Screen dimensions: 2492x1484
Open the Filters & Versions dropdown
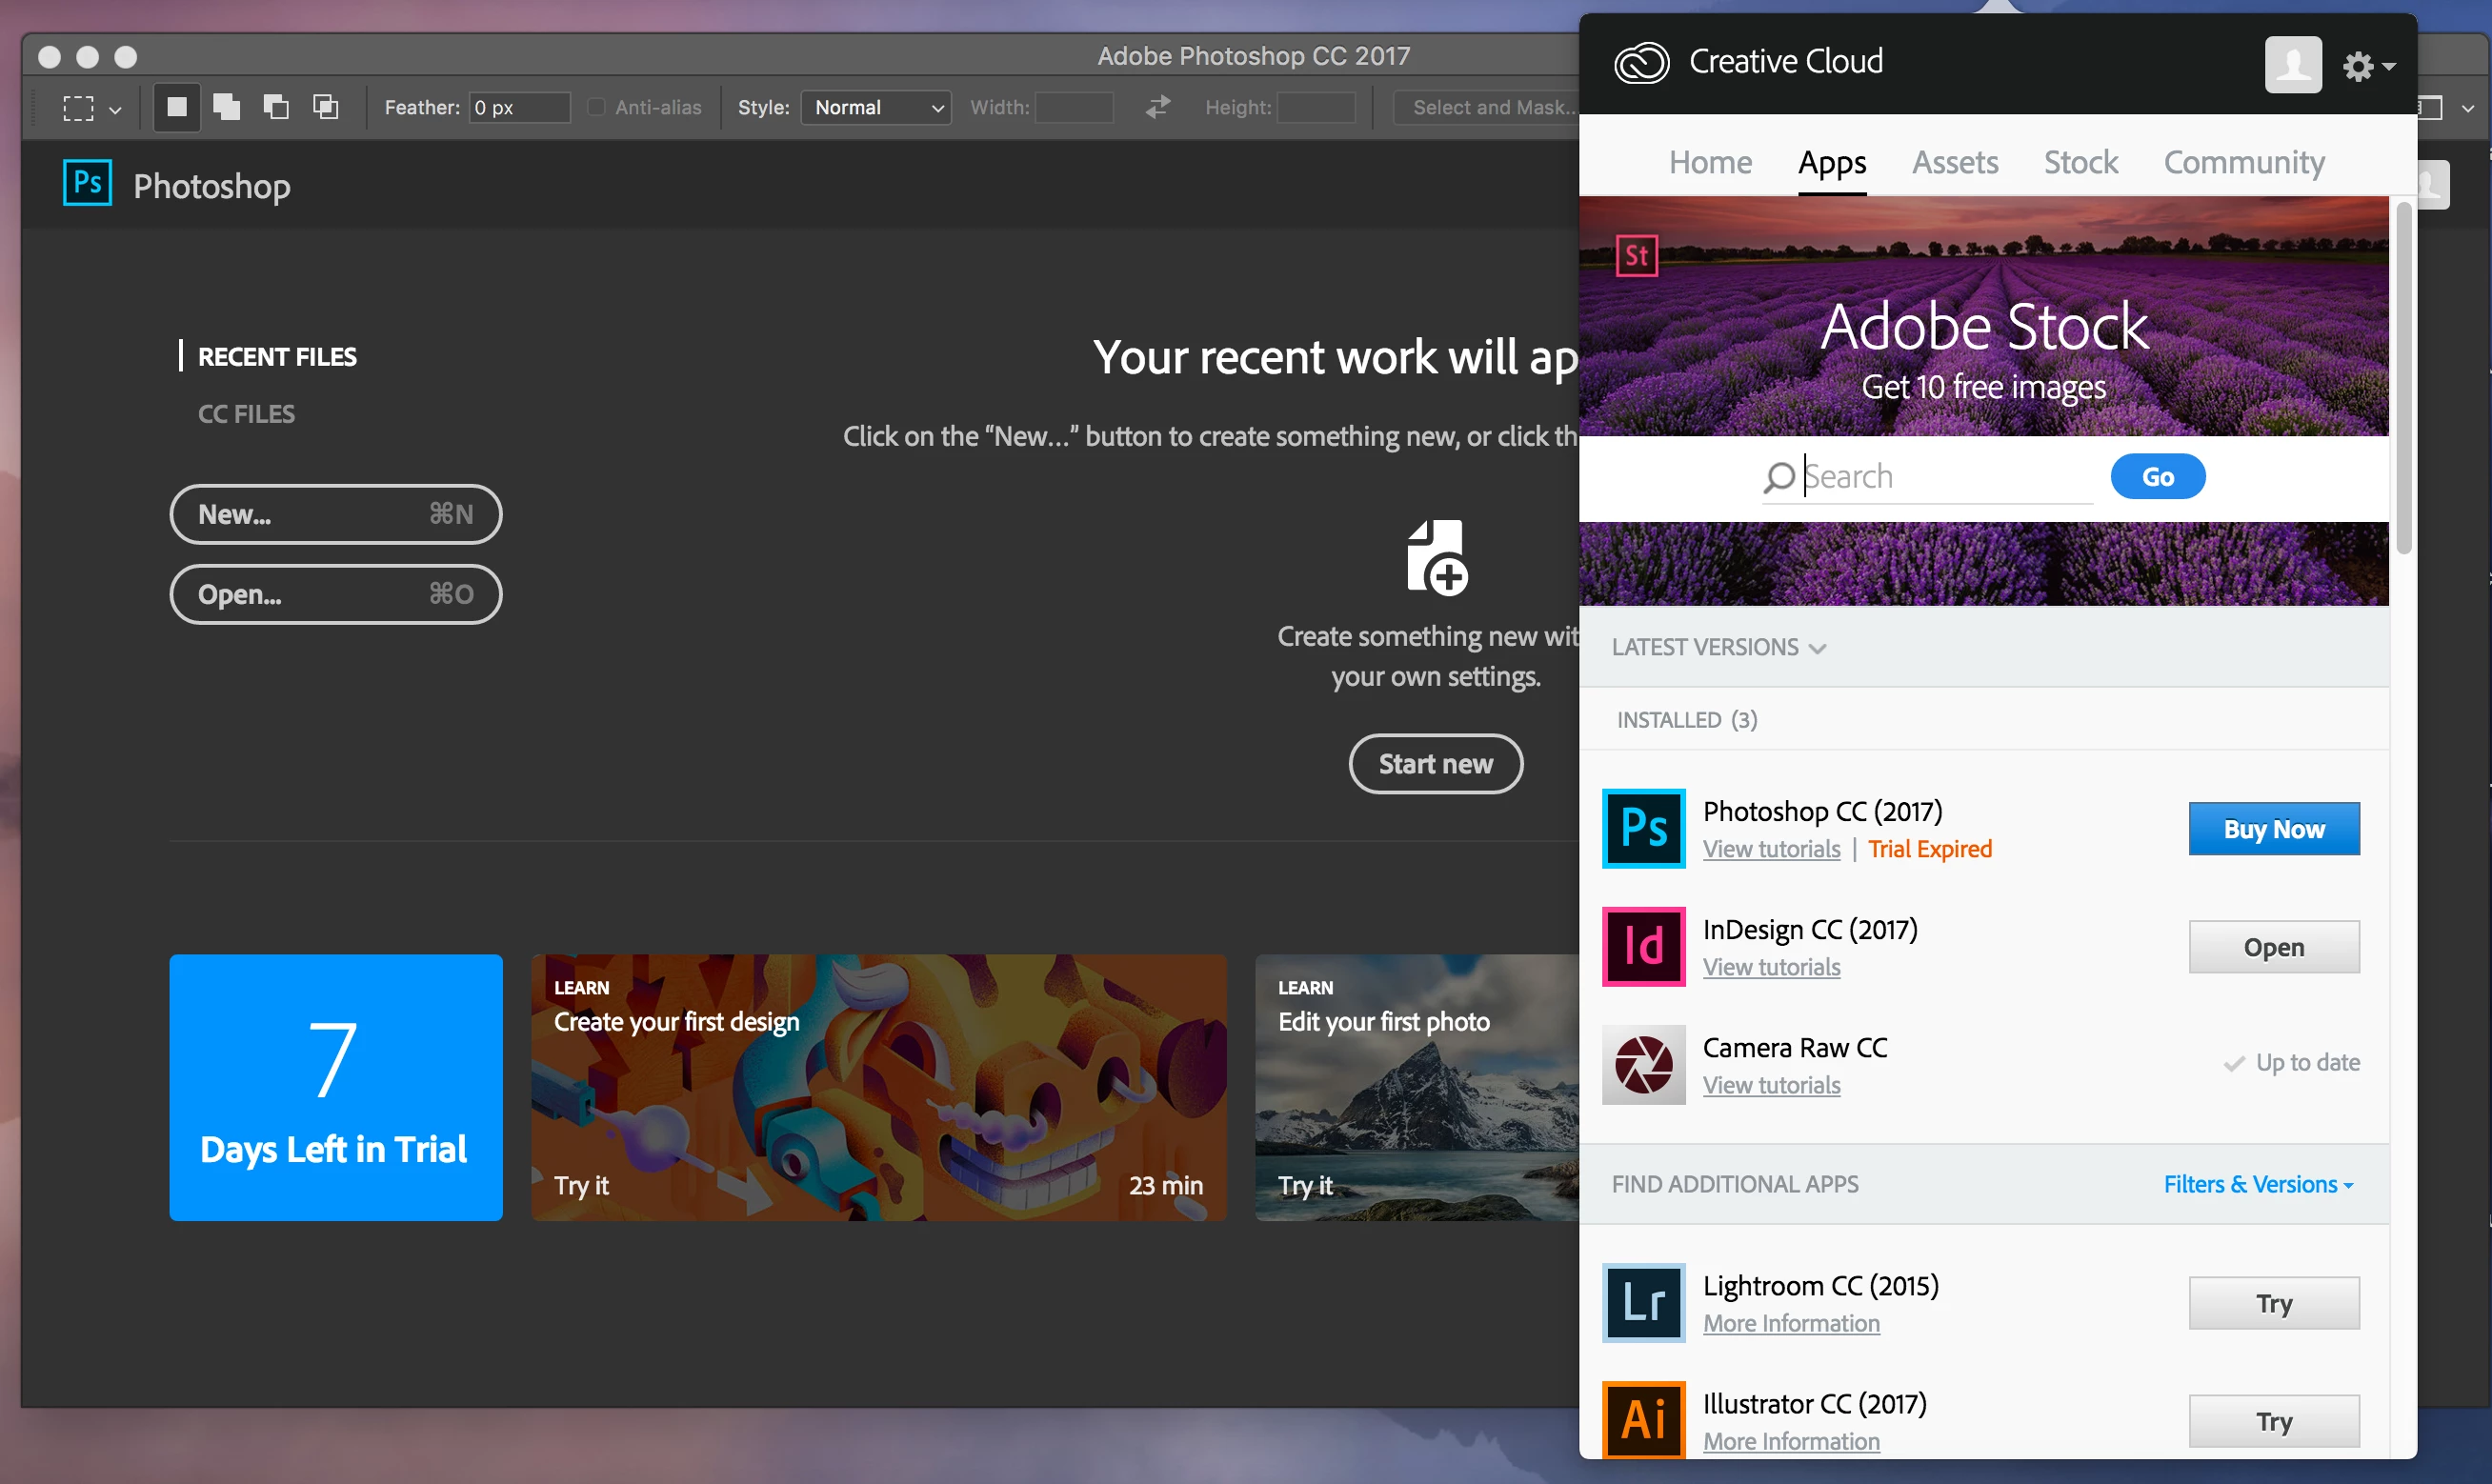pos(2257,1184)
